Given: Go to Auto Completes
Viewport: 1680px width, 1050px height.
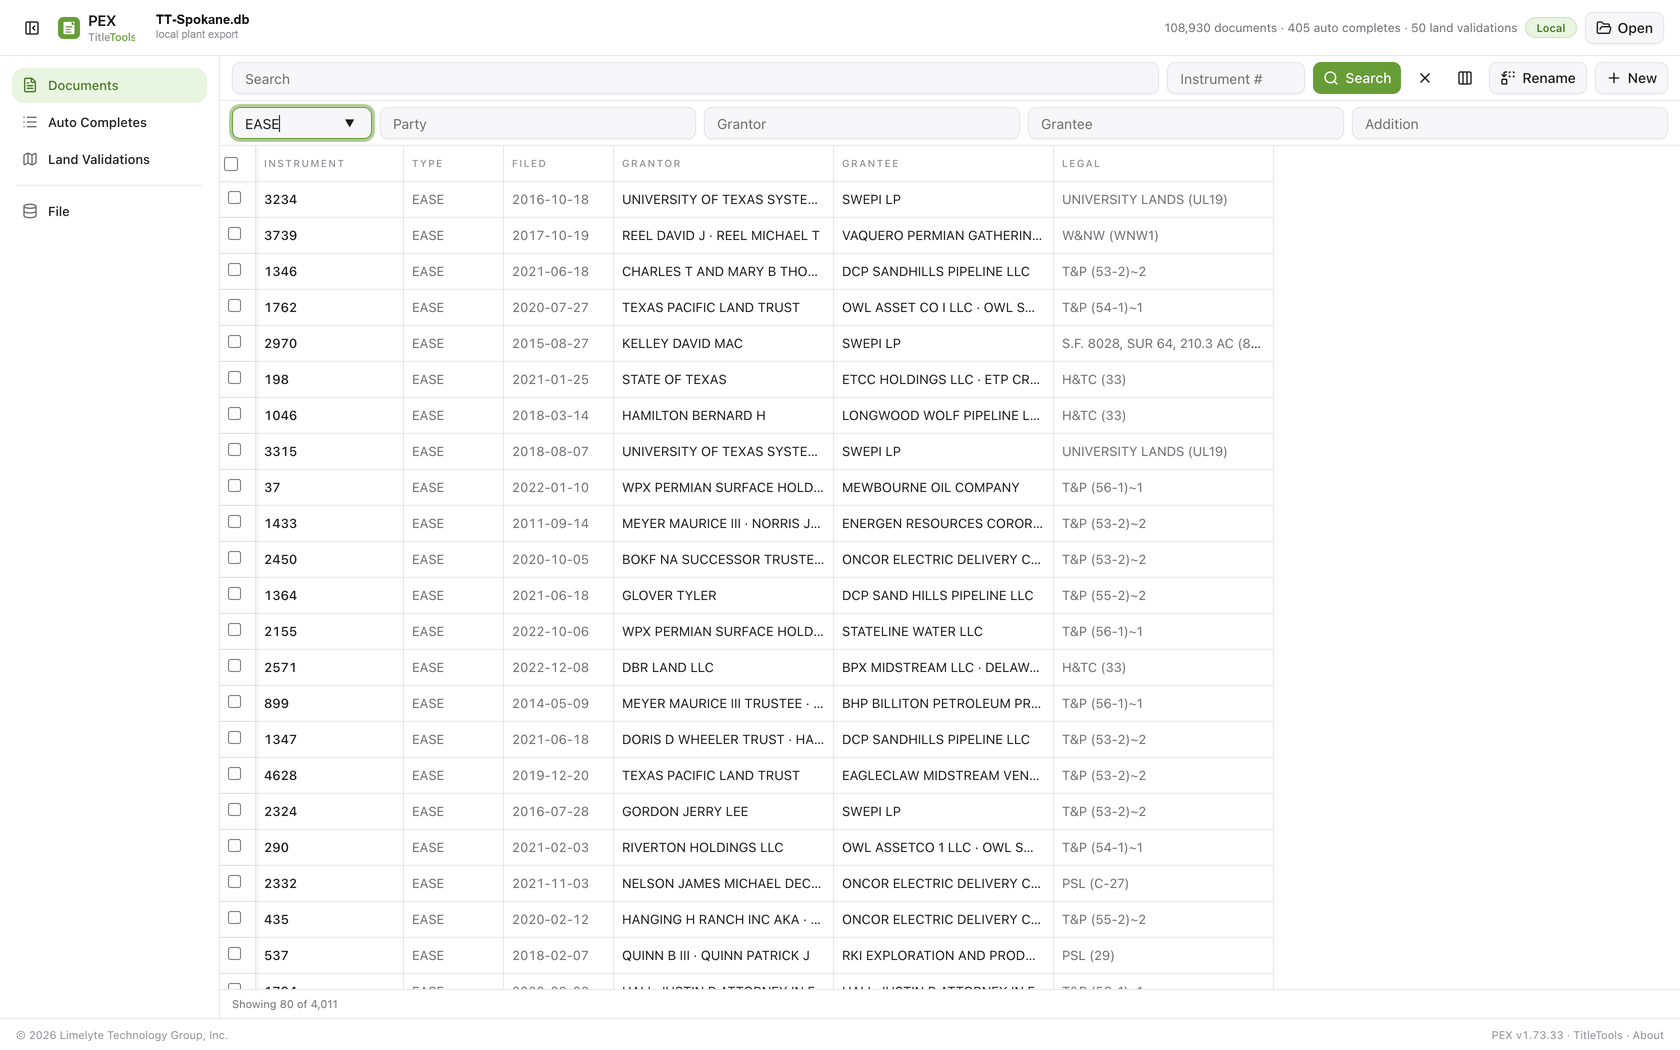Looking at the screenshot, I should [x=109, y=122].
